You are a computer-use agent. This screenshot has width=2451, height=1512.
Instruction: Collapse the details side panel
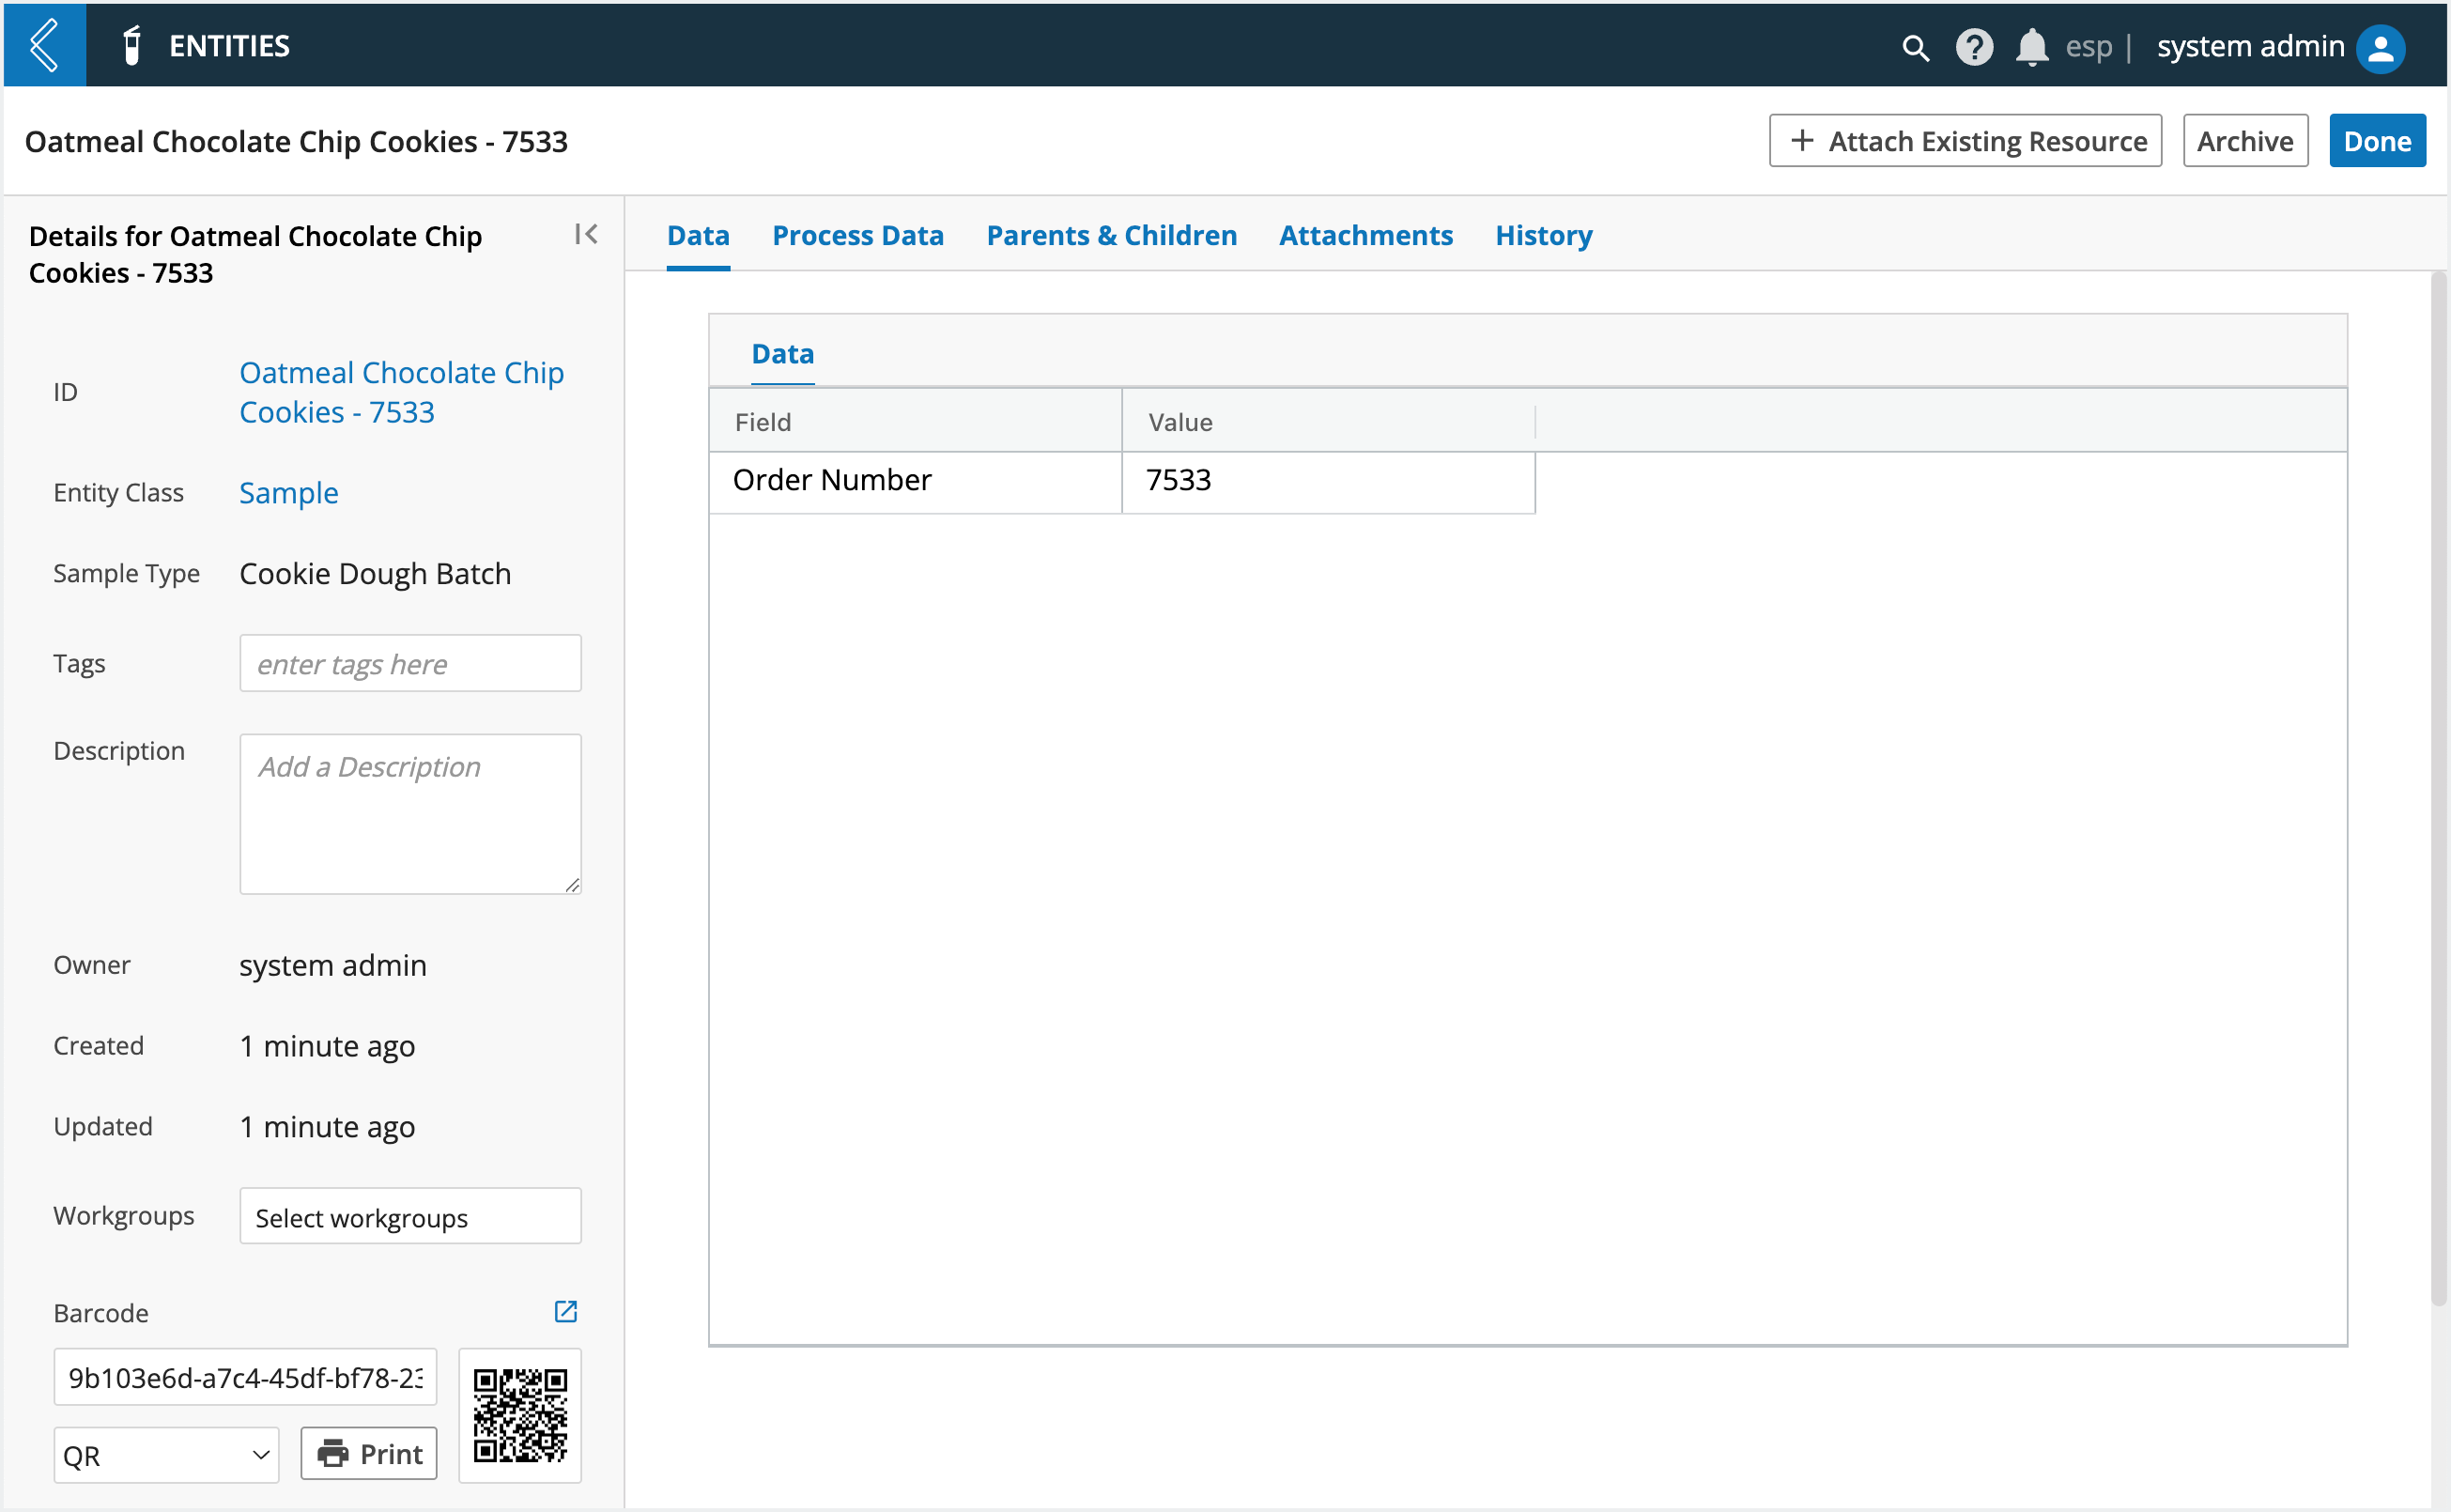click(586, 234)
